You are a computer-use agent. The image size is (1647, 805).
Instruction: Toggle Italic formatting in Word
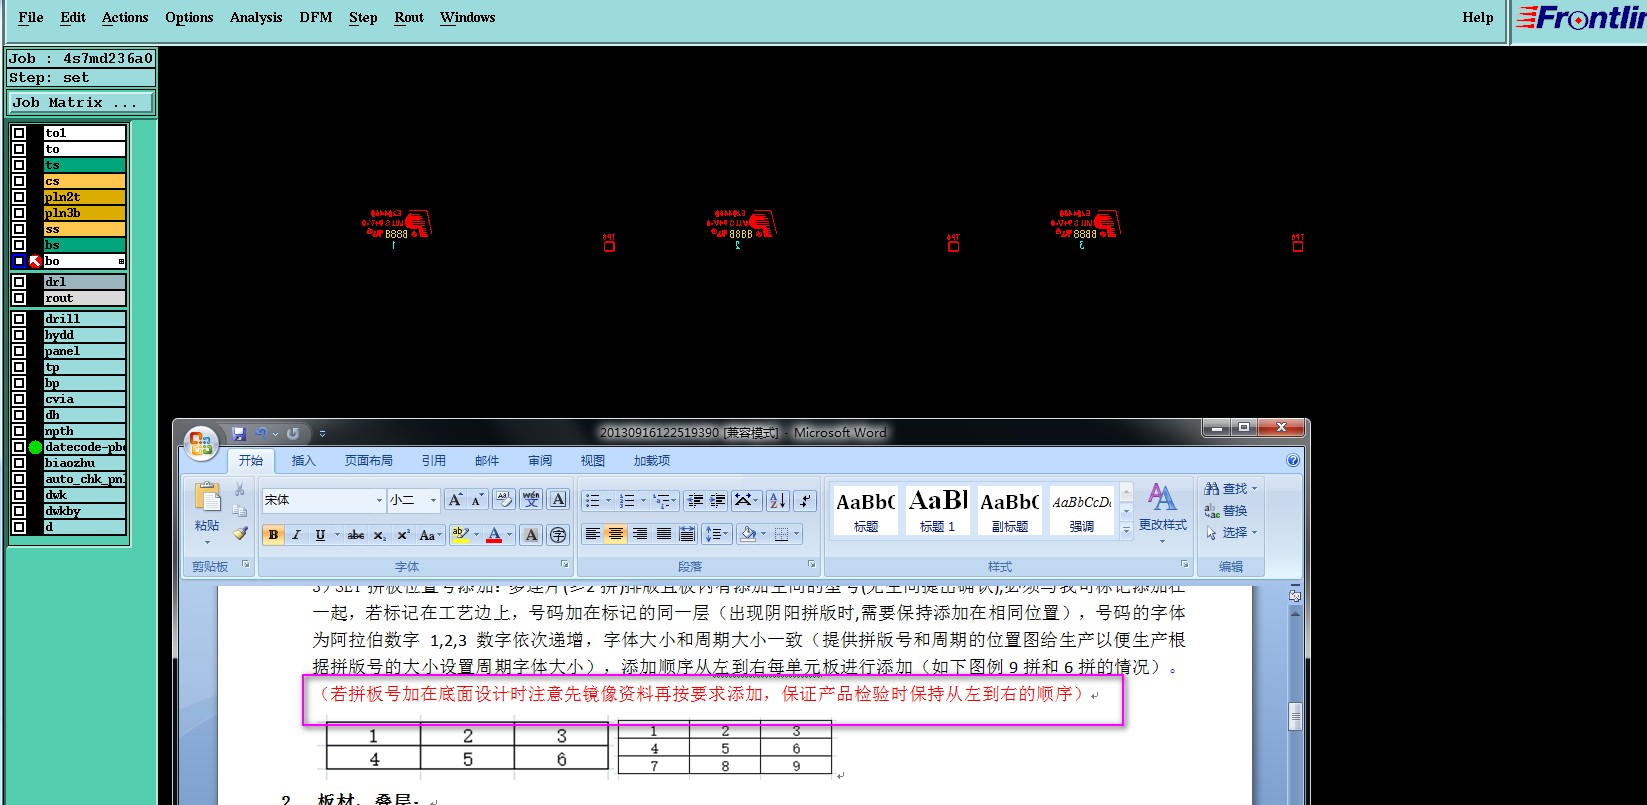point(296,535)
